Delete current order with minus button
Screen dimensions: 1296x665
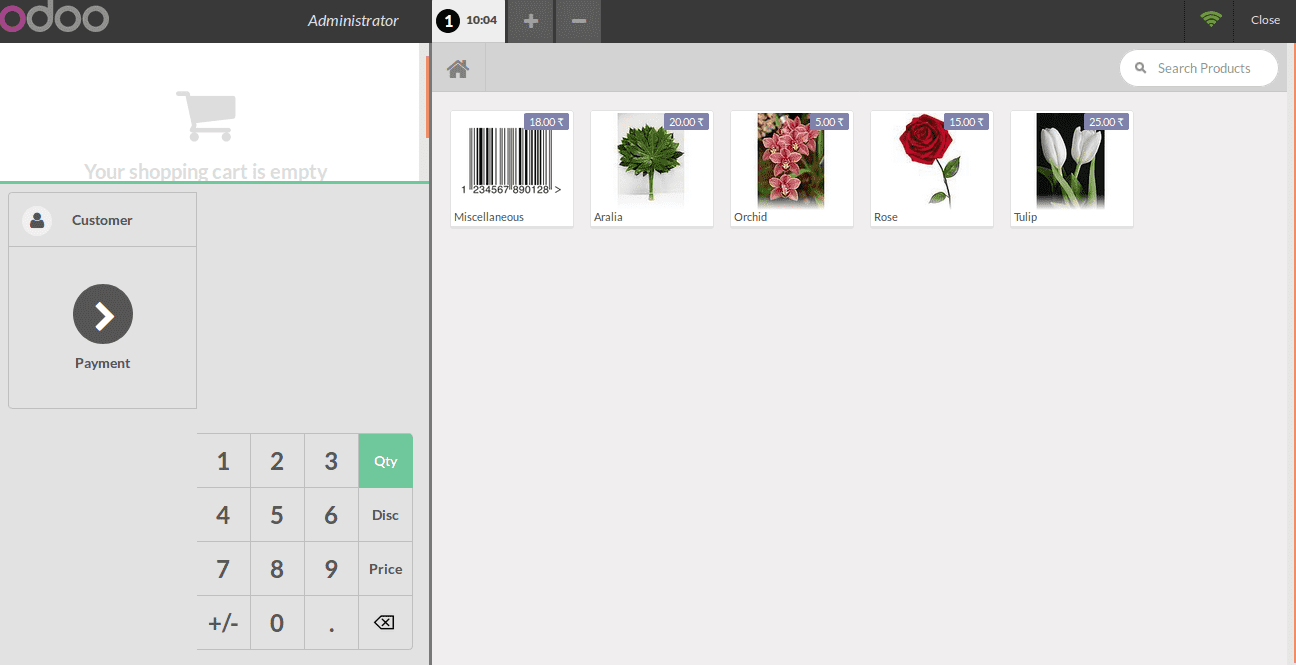point(578,21)
